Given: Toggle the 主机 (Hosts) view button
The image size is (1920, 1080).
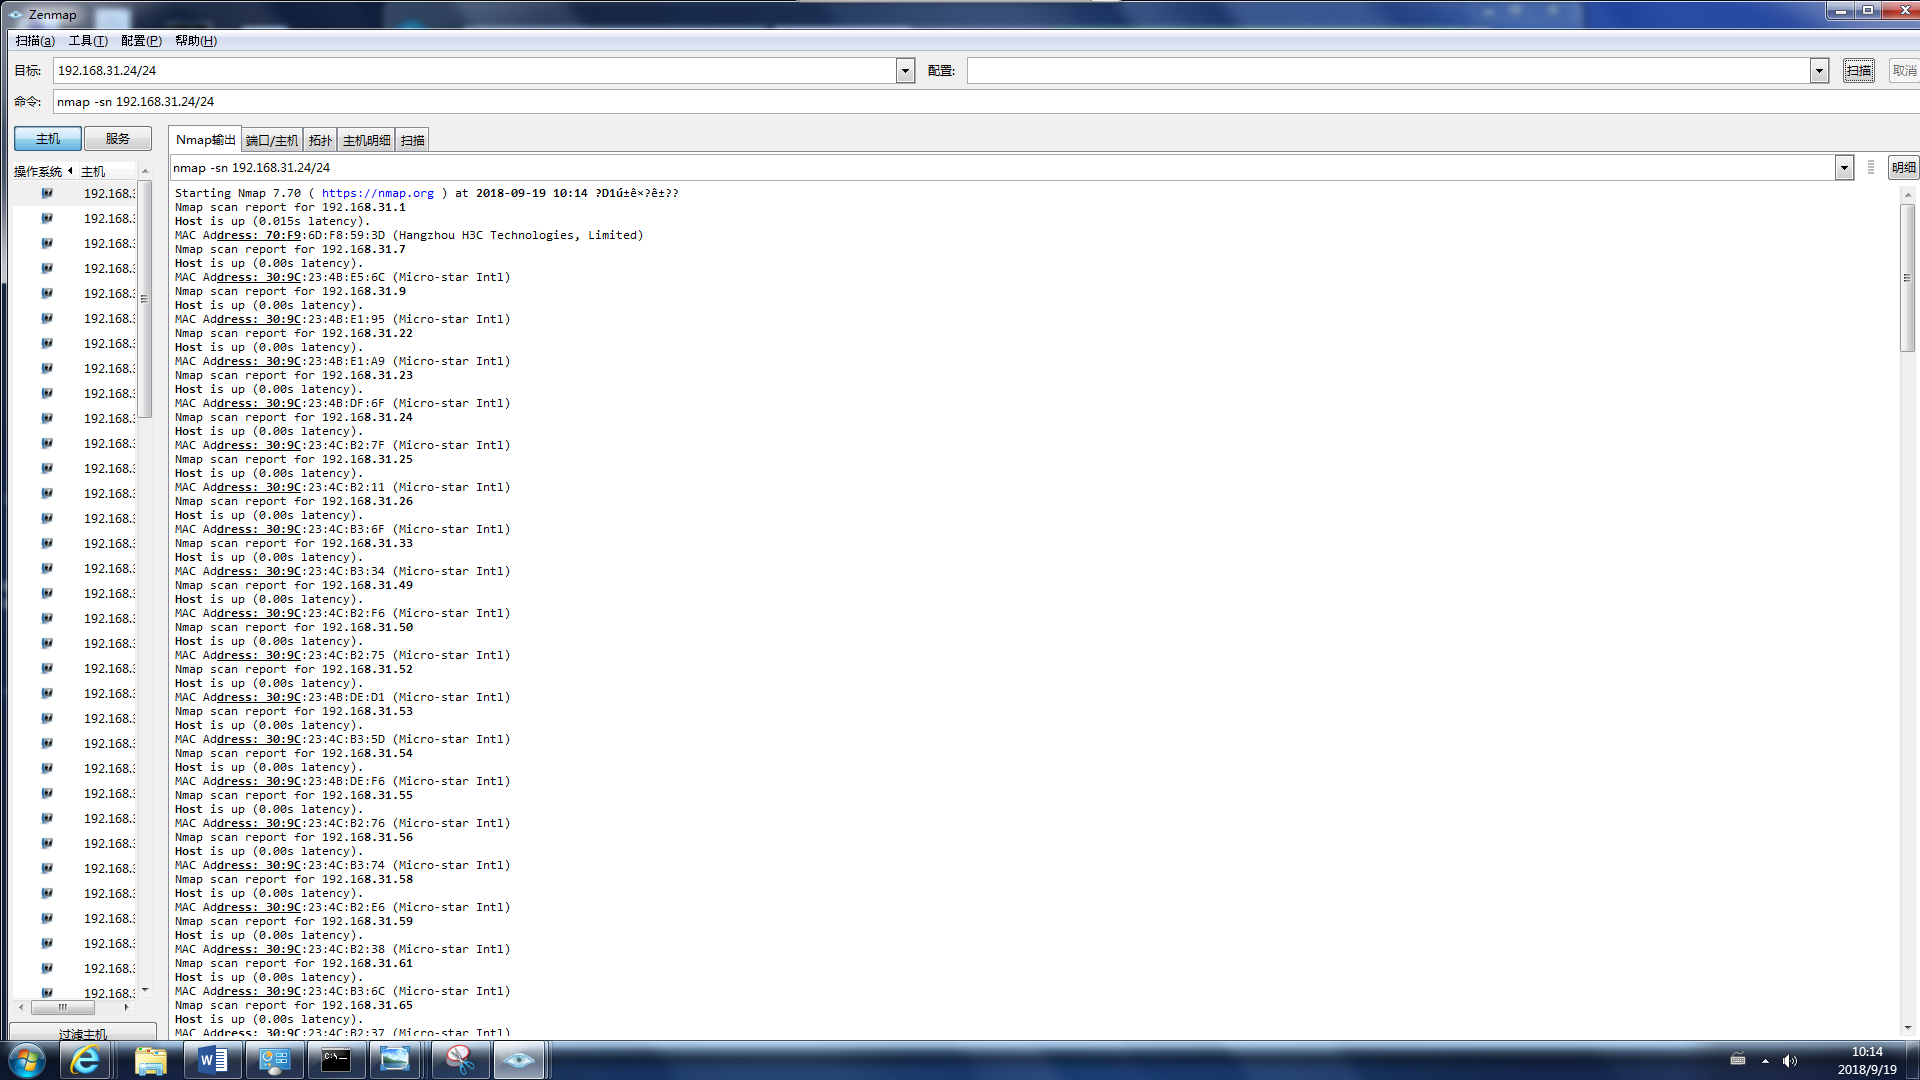Looking at the screenshot, I should coord(47,139).
